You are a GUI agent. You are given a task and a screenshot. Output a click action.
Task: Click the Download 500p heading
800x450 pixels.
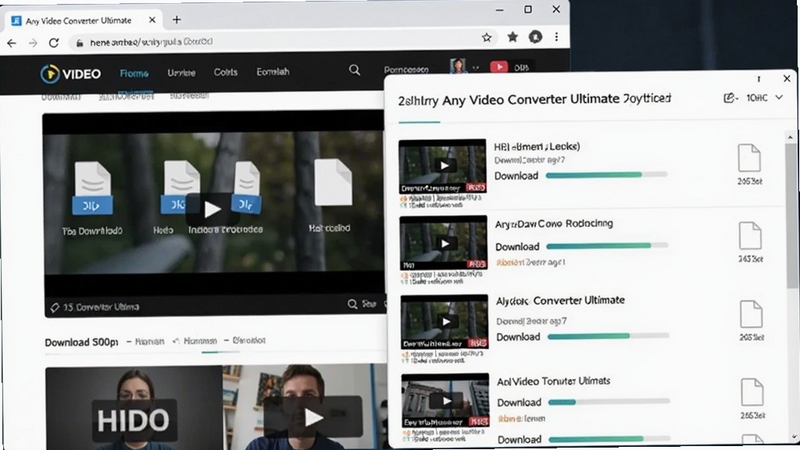(x=82, y=342)
